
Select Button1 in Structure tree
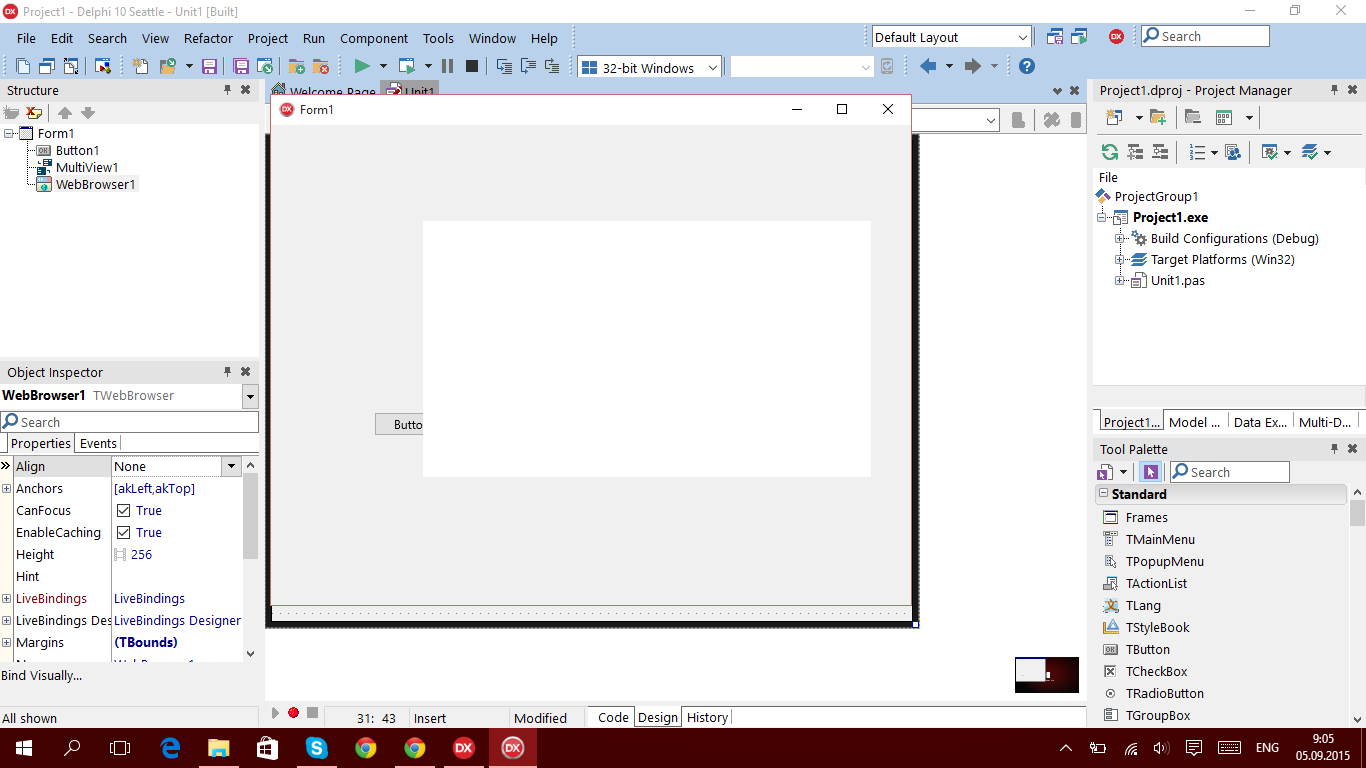coord(77,150)
